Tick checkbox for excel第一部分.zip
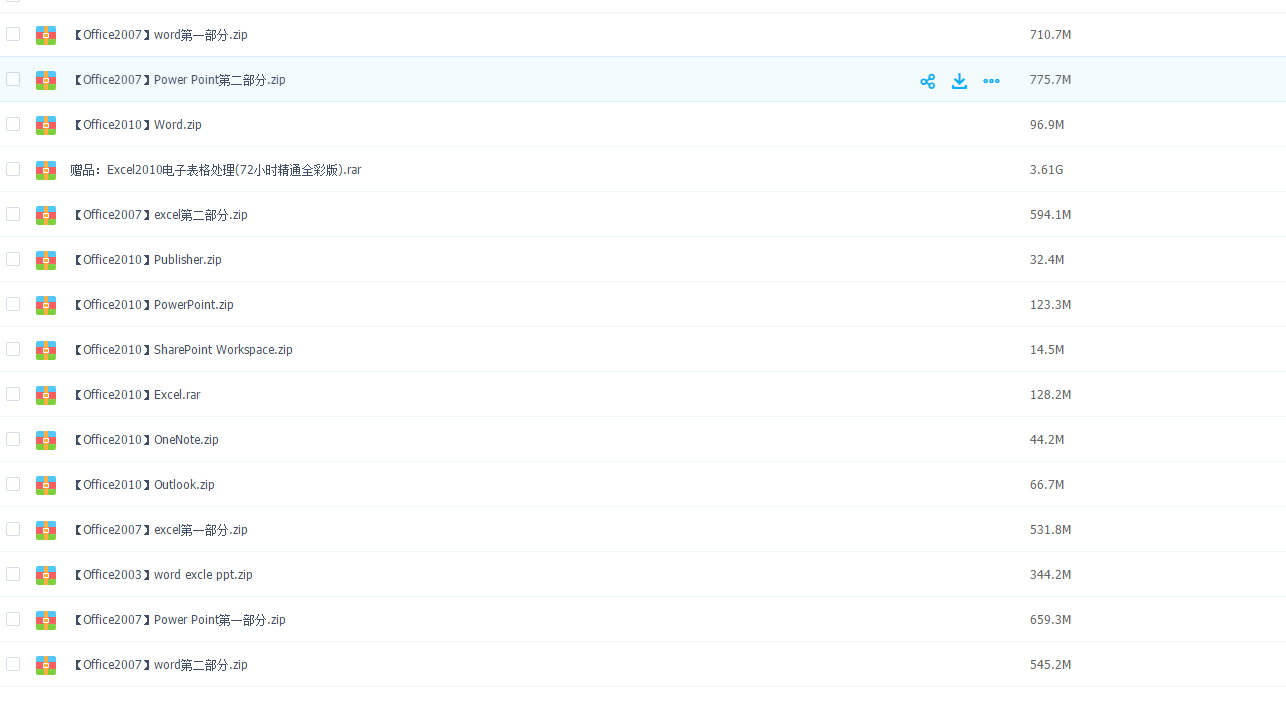1286x713 pixels. click(13, 529)
